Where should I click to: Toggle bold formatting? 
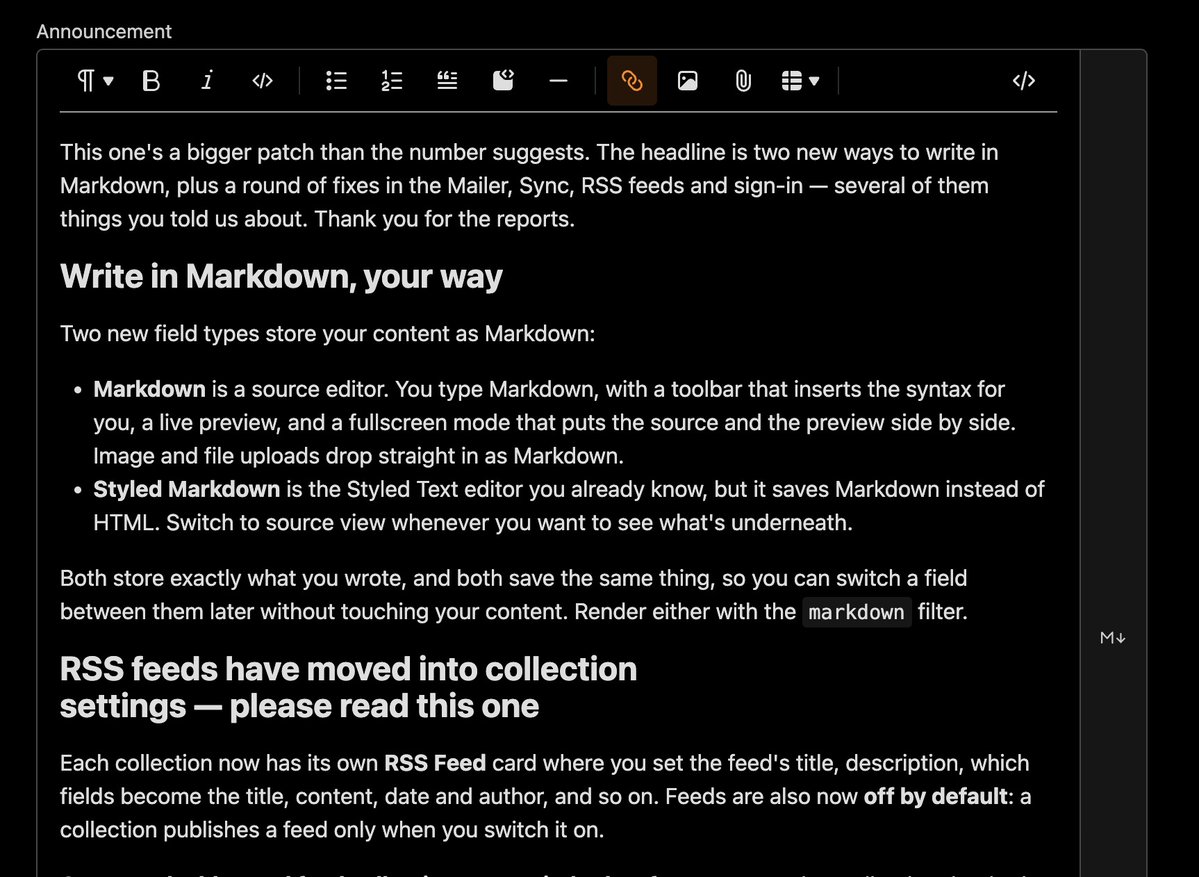point(151,80)
